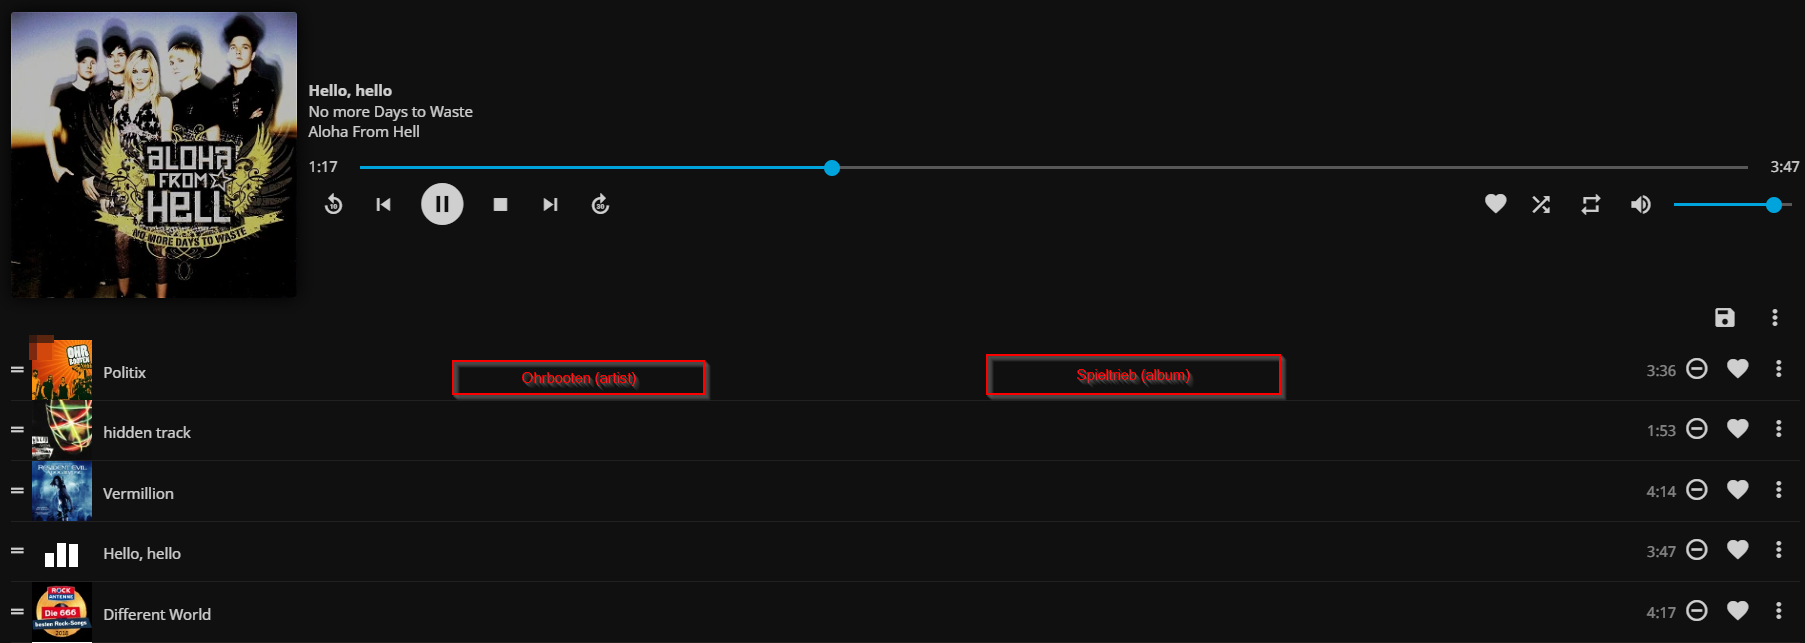Image resolution: width=1805 pixels, height=643 pixels.
Task: Play the hidden track queue item
Action: pos(147,432)
